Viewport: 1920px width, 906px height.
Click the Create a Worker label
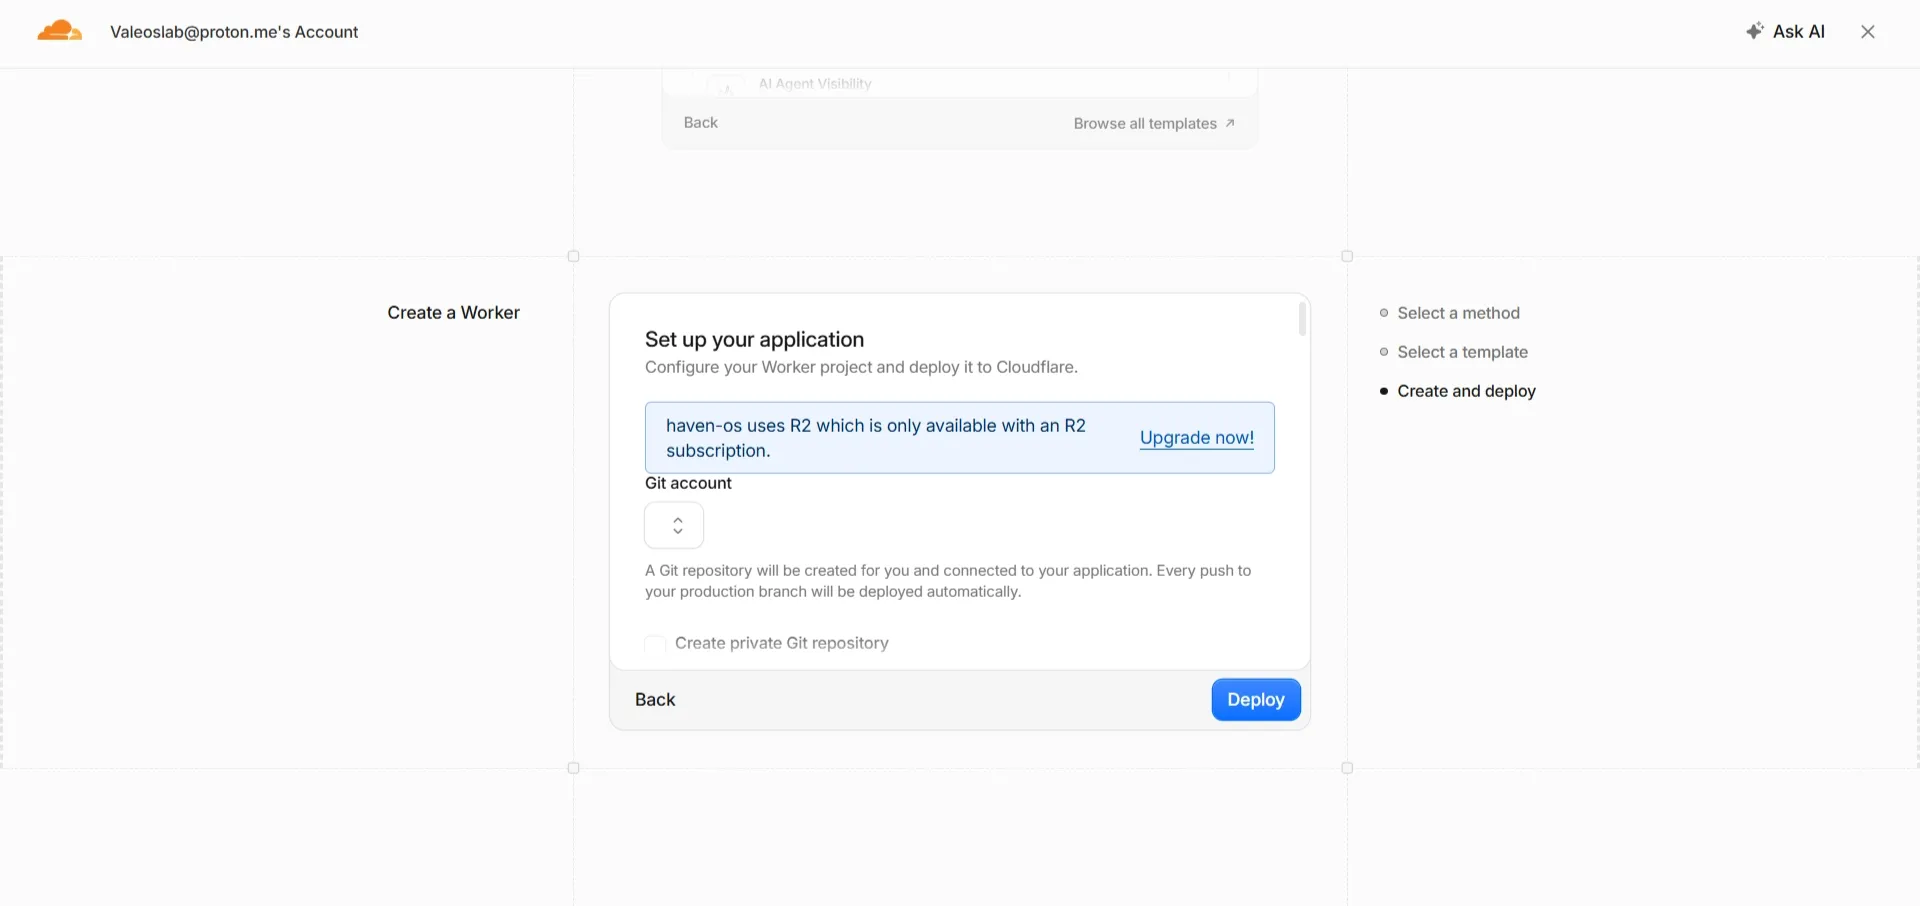tap(454, 313)
